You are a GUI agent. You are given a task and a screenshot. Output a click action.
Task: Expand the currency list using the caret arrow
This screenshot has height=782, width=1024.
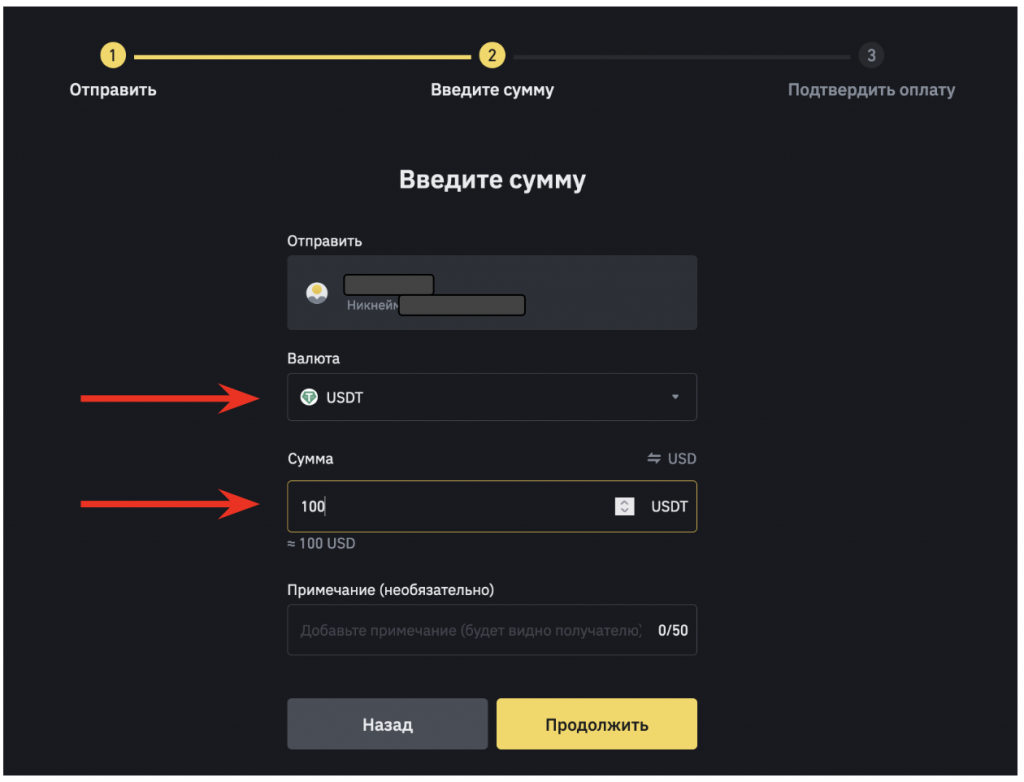[x=675, y=397]
